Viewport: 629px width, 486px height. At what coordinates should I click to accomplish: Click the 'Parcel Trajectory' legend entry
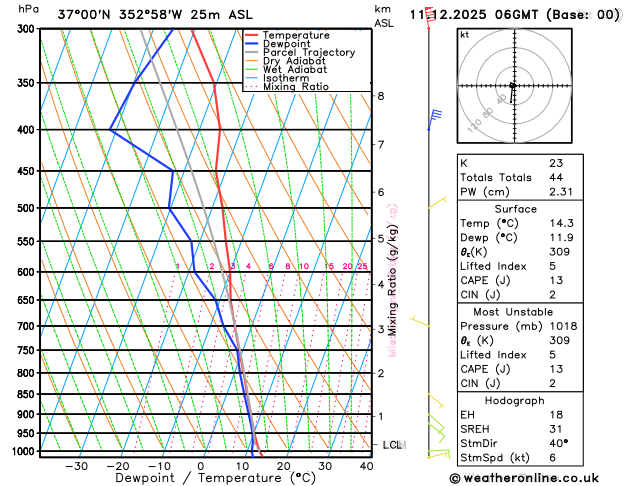pyautogui.click(x=300, y=53)
